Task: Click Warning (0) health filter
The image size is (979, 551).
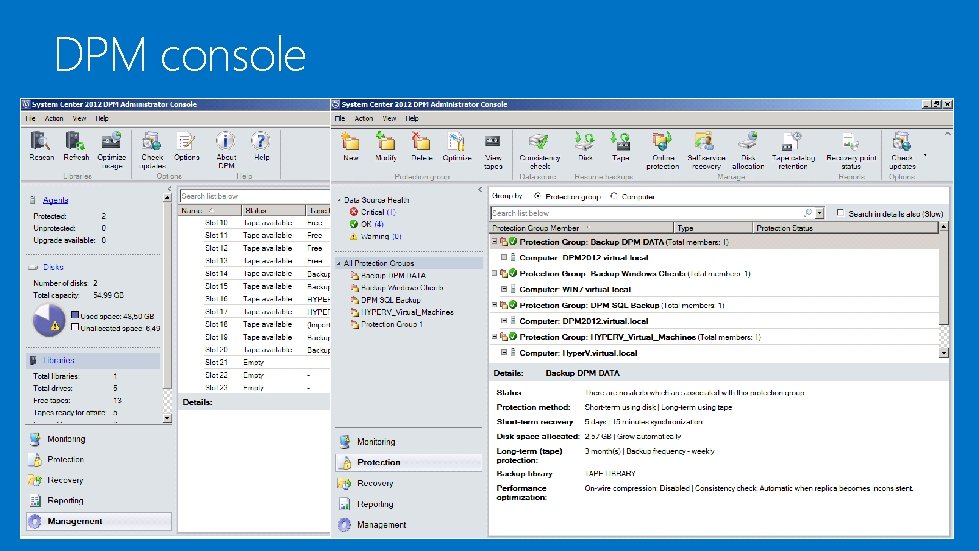Action: 376,236
